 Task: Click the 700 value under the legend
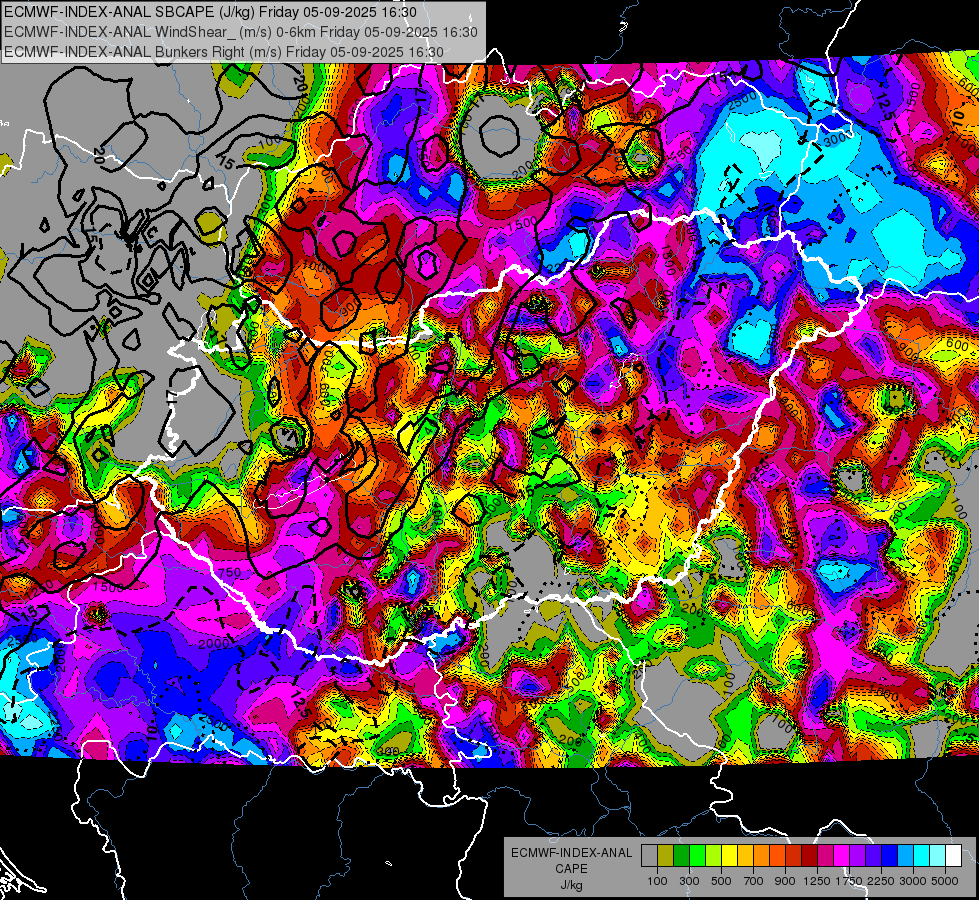coord(754,881)
